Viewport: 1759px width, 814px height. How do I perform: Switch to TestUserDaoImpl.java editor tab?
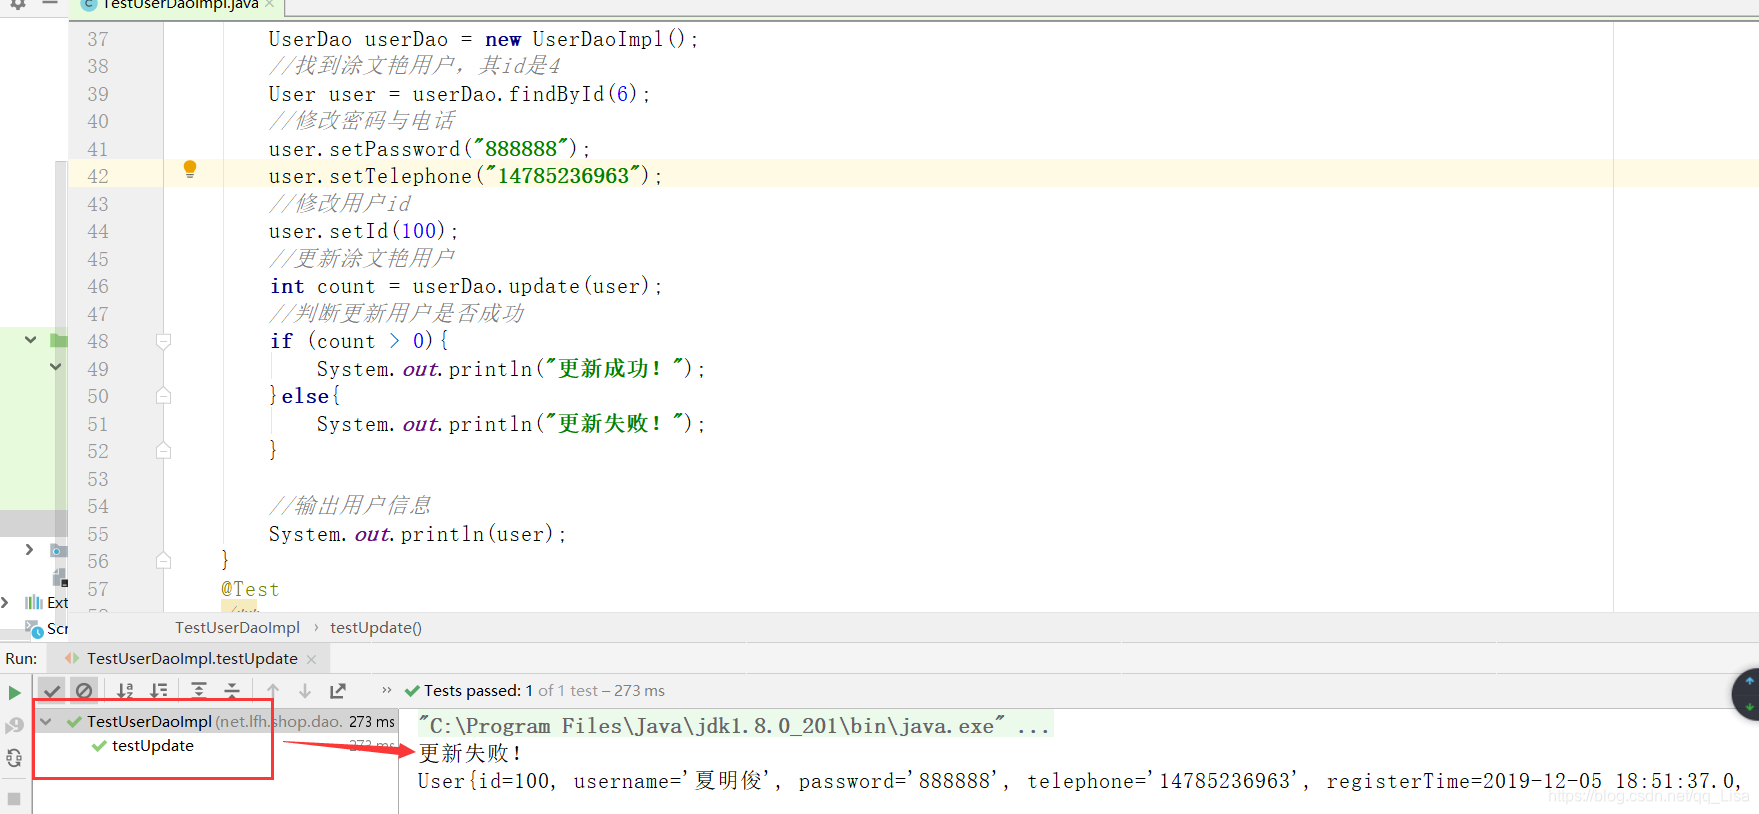click(x=180, y=5)
